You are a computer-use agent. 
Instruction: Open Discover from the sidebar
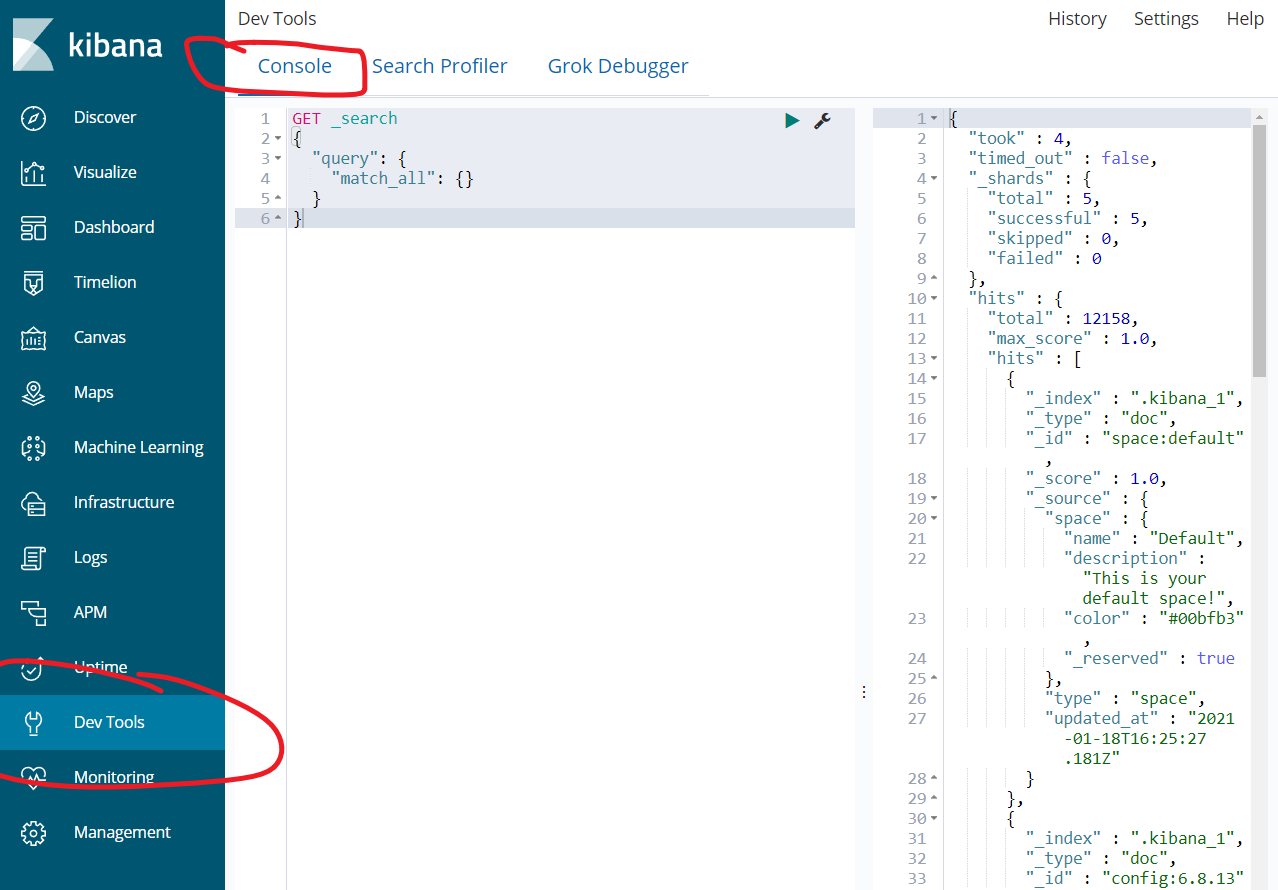[104, 117]
